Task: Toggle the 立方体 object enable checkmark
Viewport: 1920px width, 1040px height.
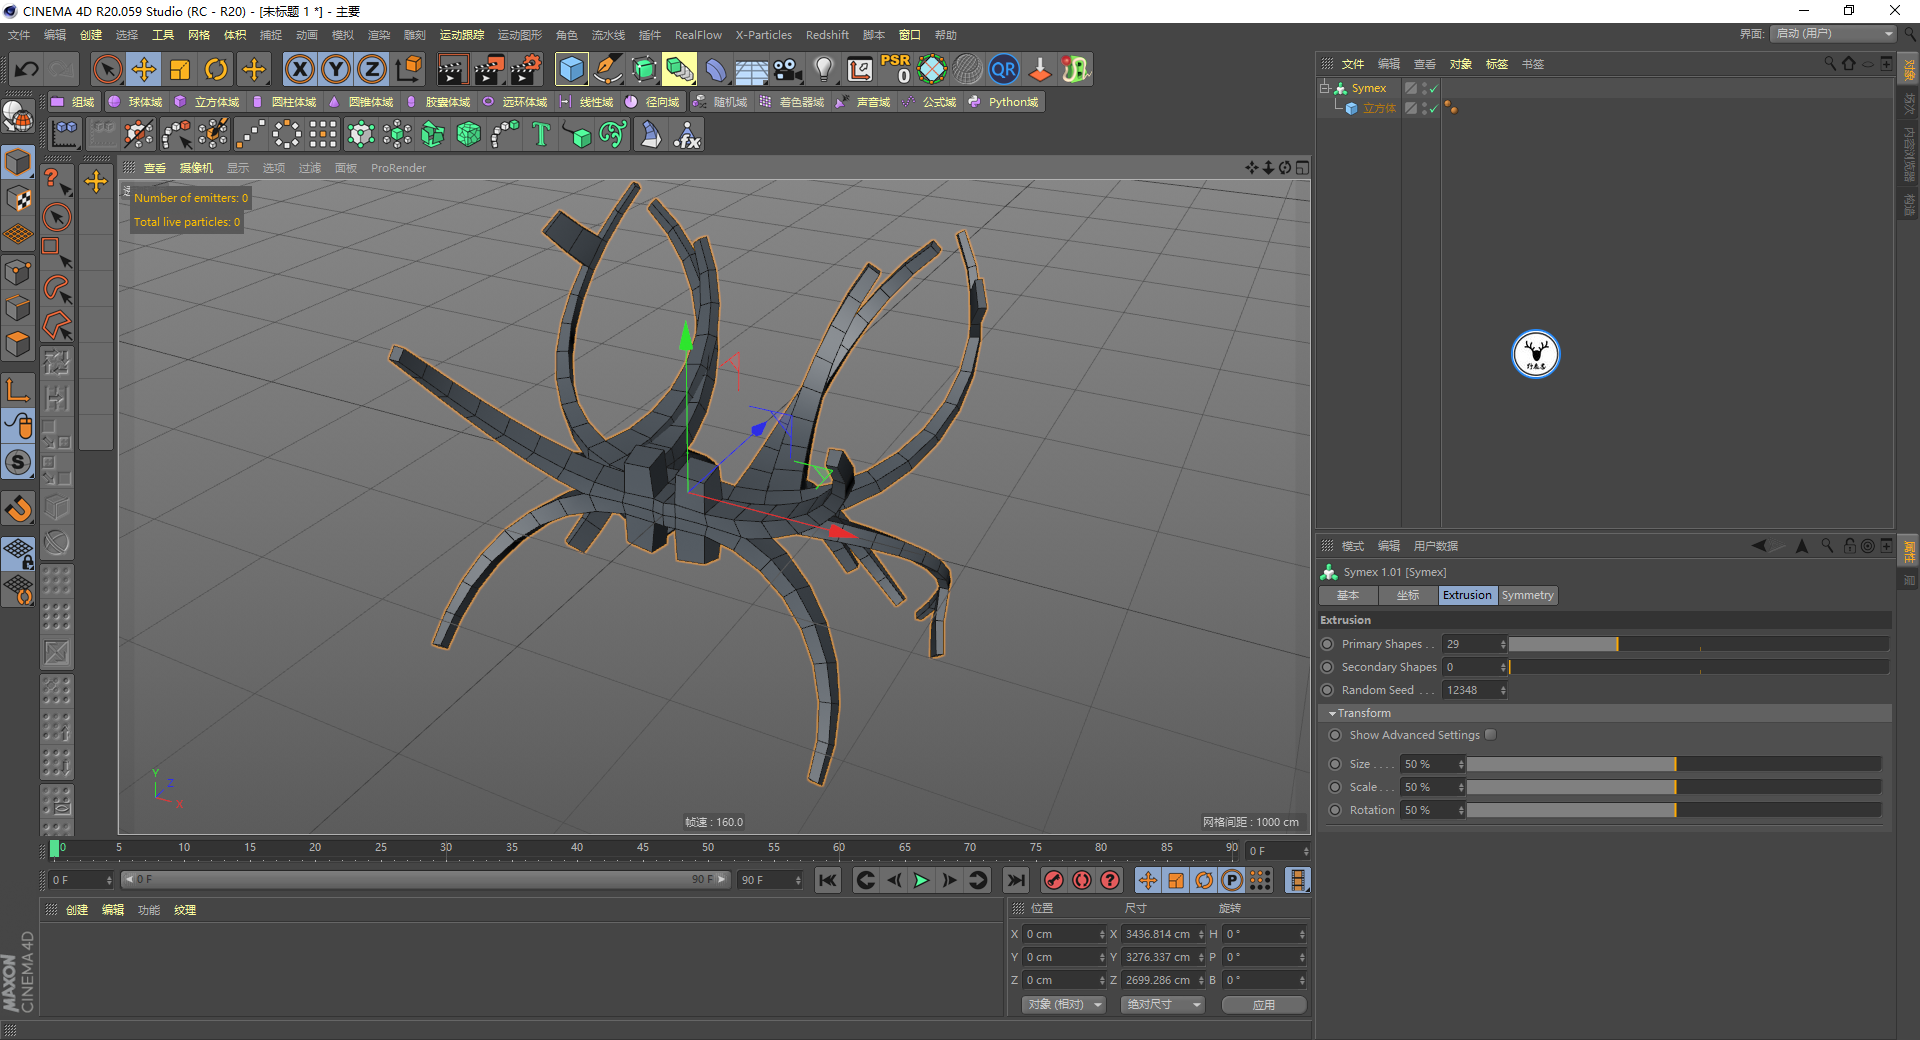Action: 1433,109
